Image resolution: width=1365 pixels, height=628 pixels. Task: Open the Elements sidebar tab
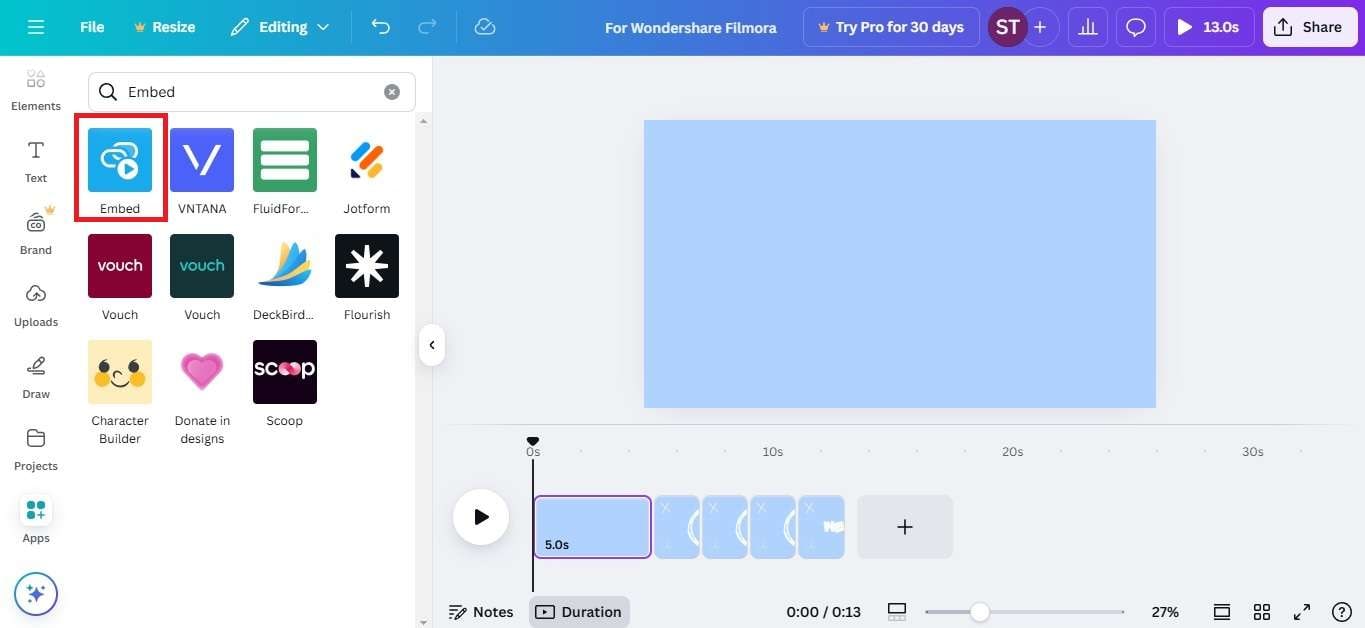coord(36,90)
